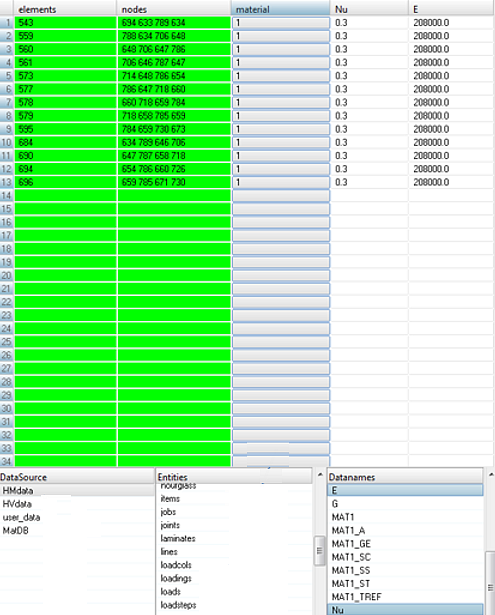
Task: Choose HVdata in DataSource list
Action: coord(17,504)
